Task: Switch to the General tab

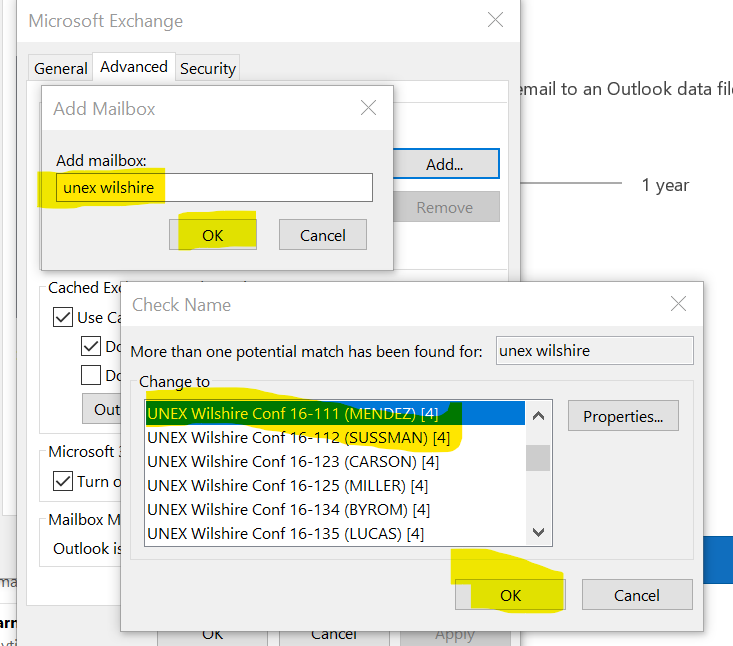Action: [61, 68]
